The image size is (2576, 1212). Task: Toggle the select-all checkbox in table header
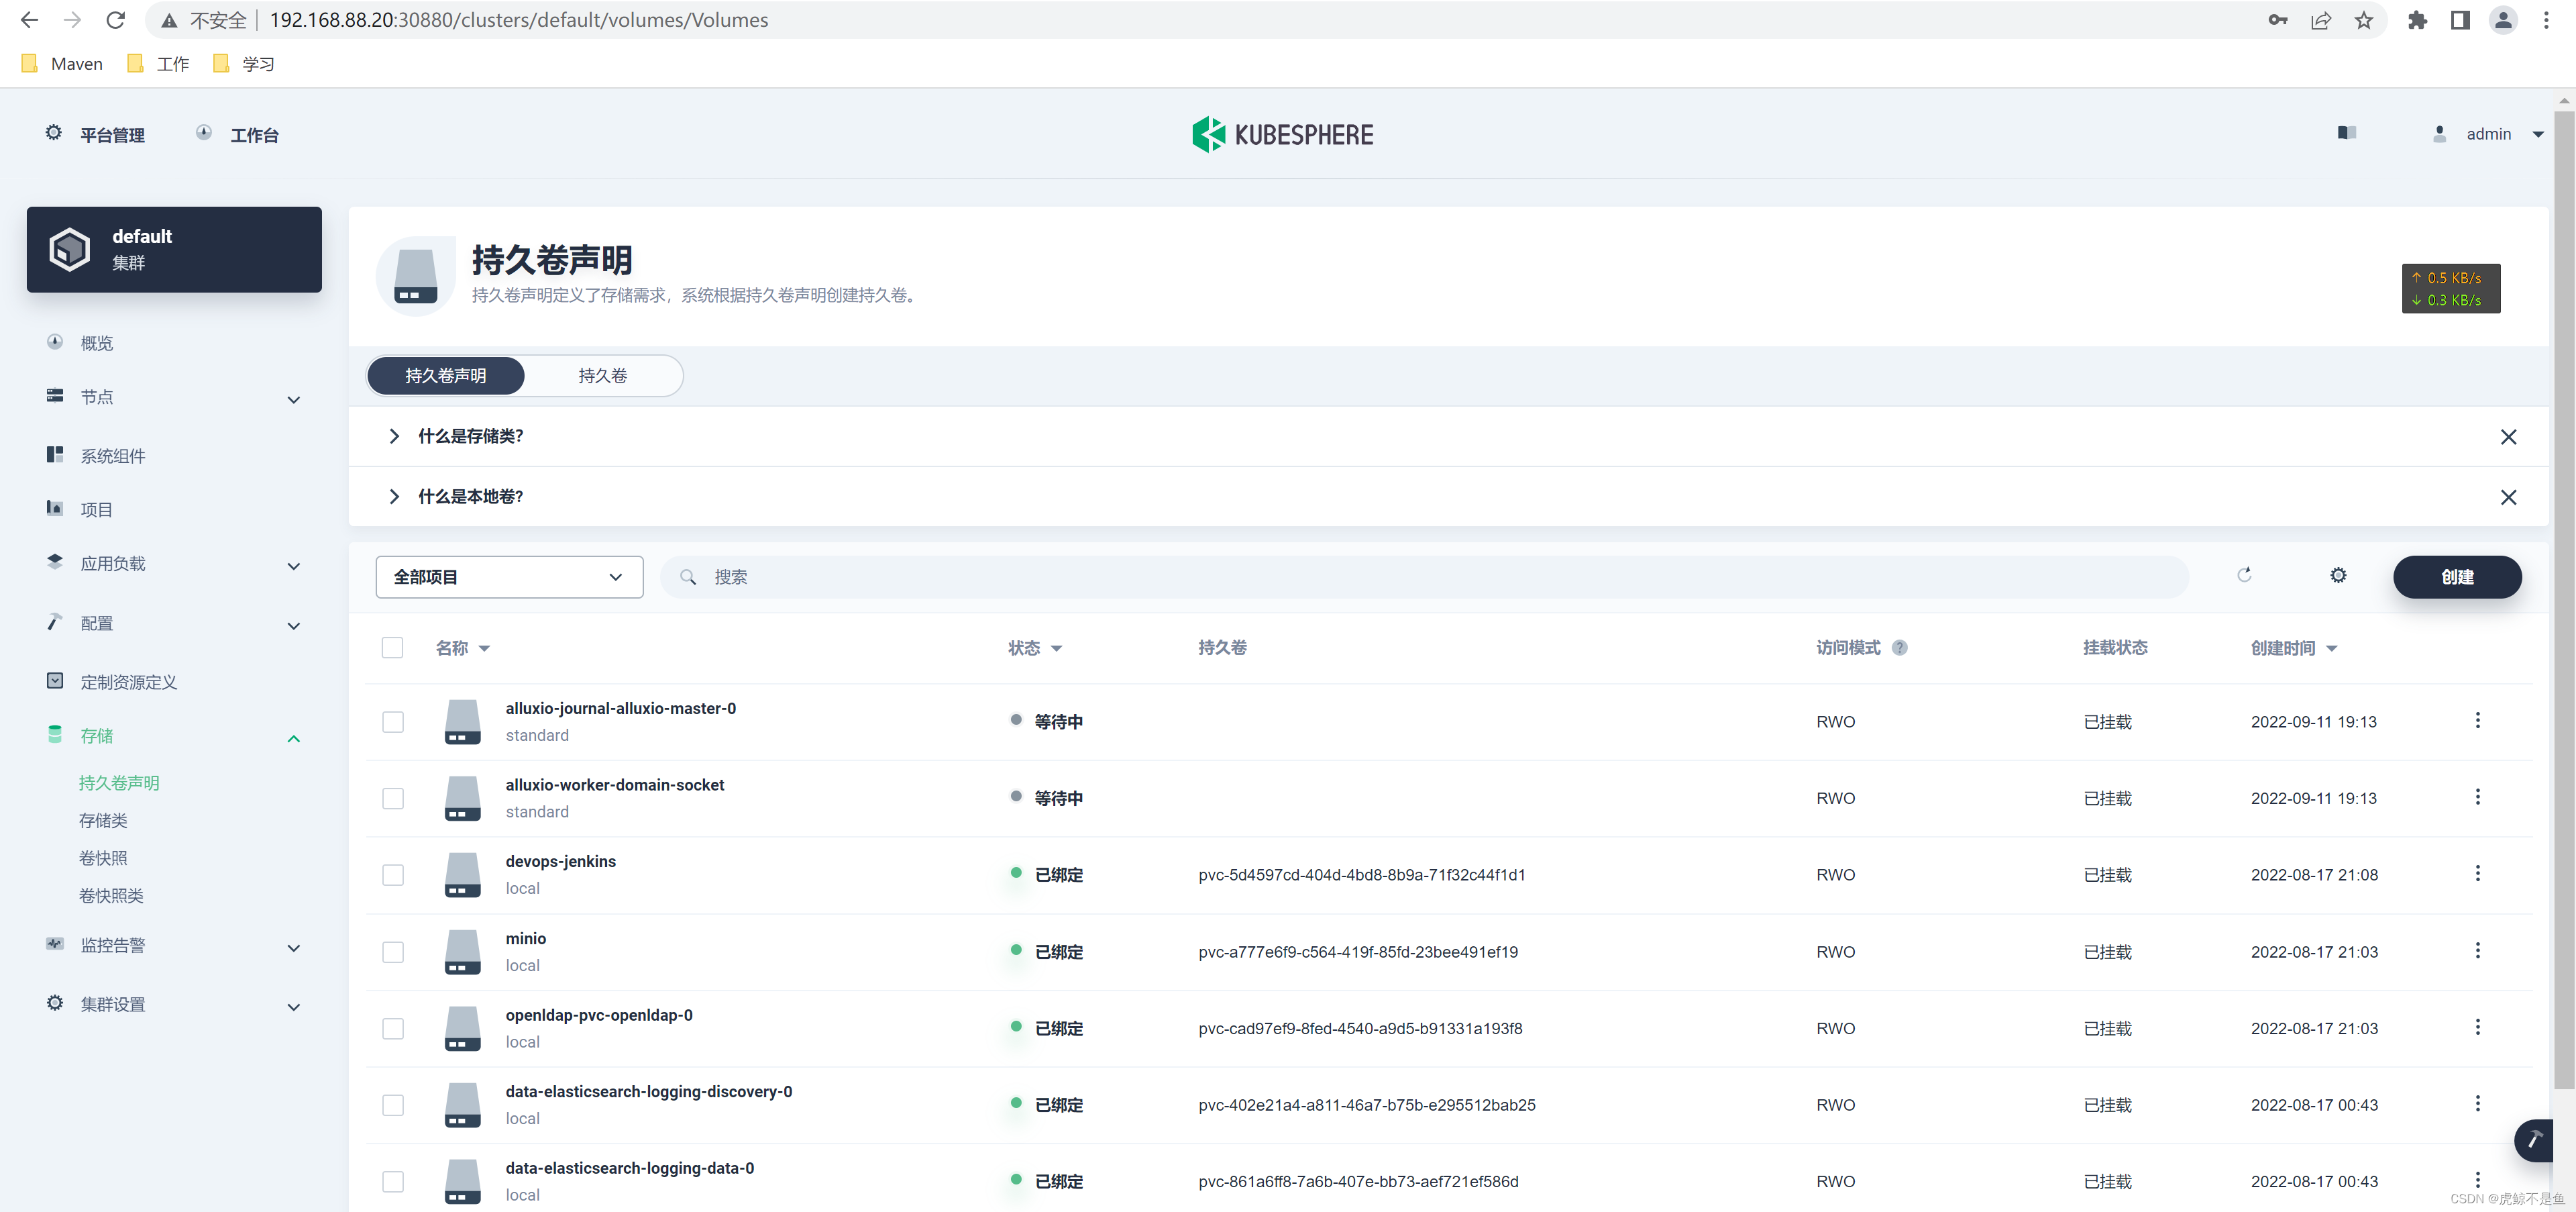pyautogui.click(x=393, y=648)
